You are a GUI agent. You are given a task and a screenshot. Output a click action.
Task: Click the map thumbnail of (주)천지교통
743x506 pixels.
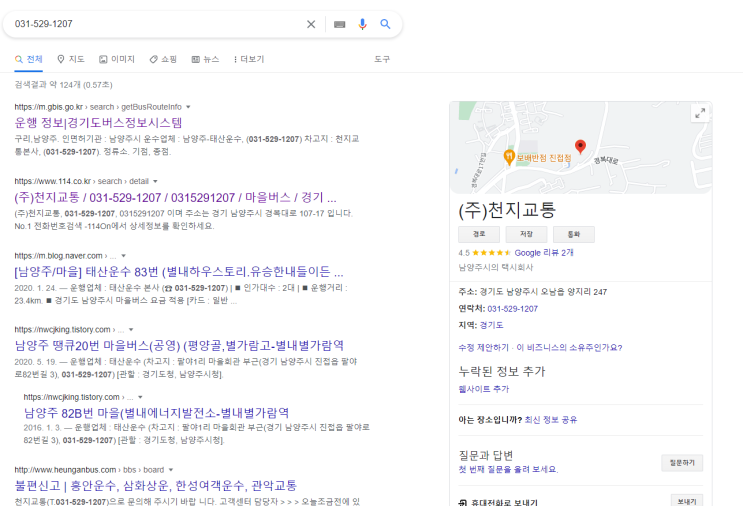pos(580,147)
